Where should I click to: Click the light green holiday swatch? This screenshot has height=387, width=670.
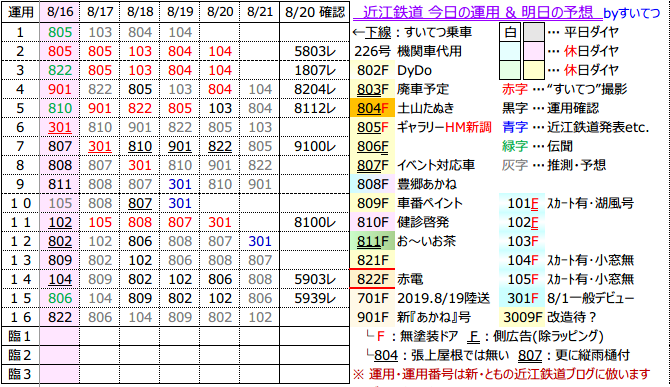510,70
